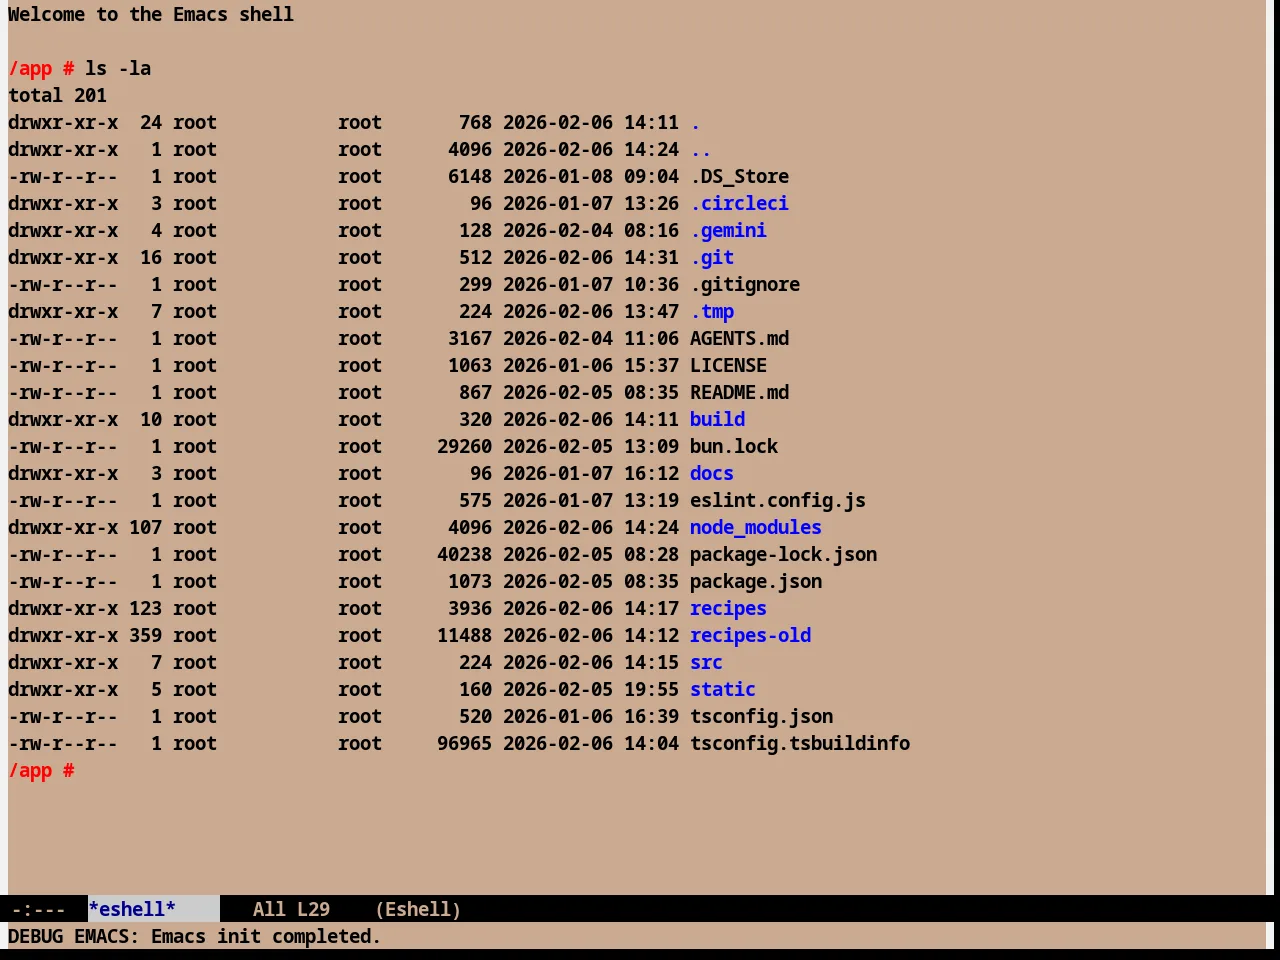
Task: Click the package-lock.json file name
Action: click(783, 555)
